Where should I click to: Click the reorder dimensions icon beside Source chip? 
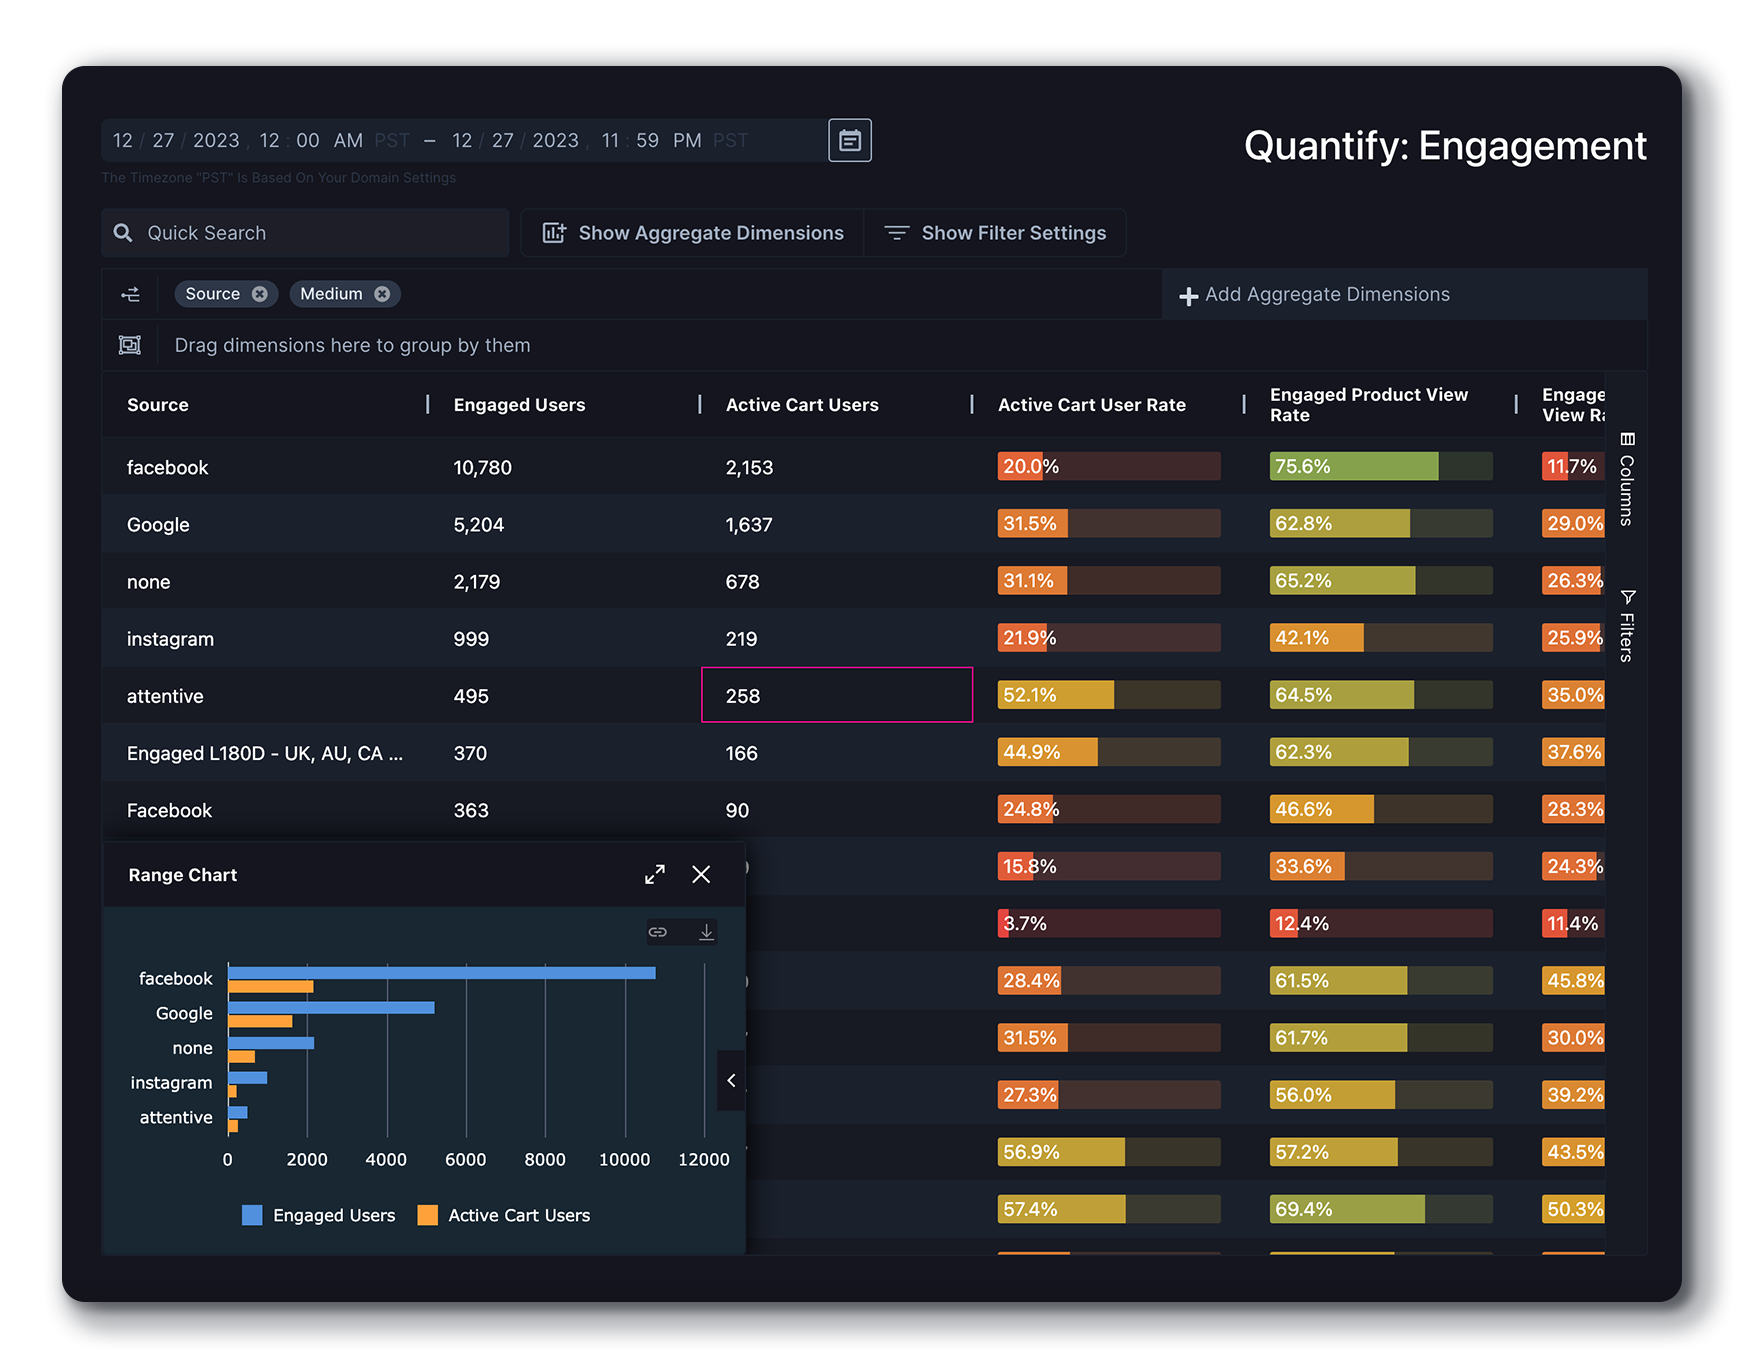tap(130, 293)
